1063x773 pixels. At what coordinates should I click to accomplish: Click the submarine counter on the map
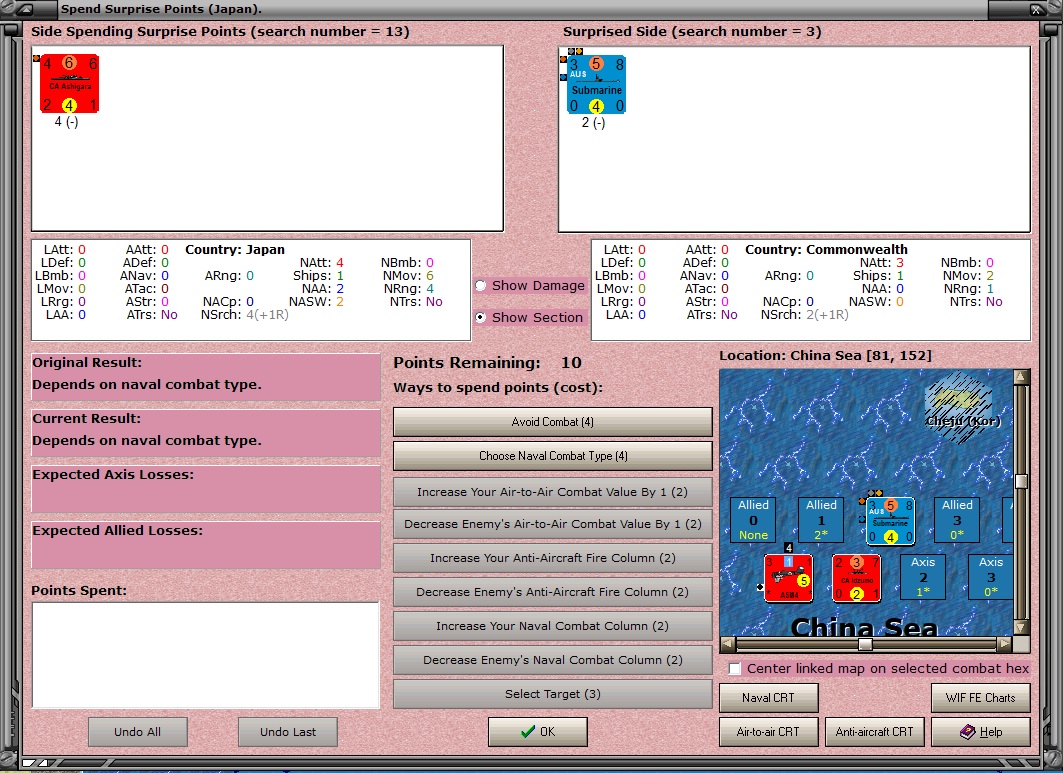click(x=890, y=520)
